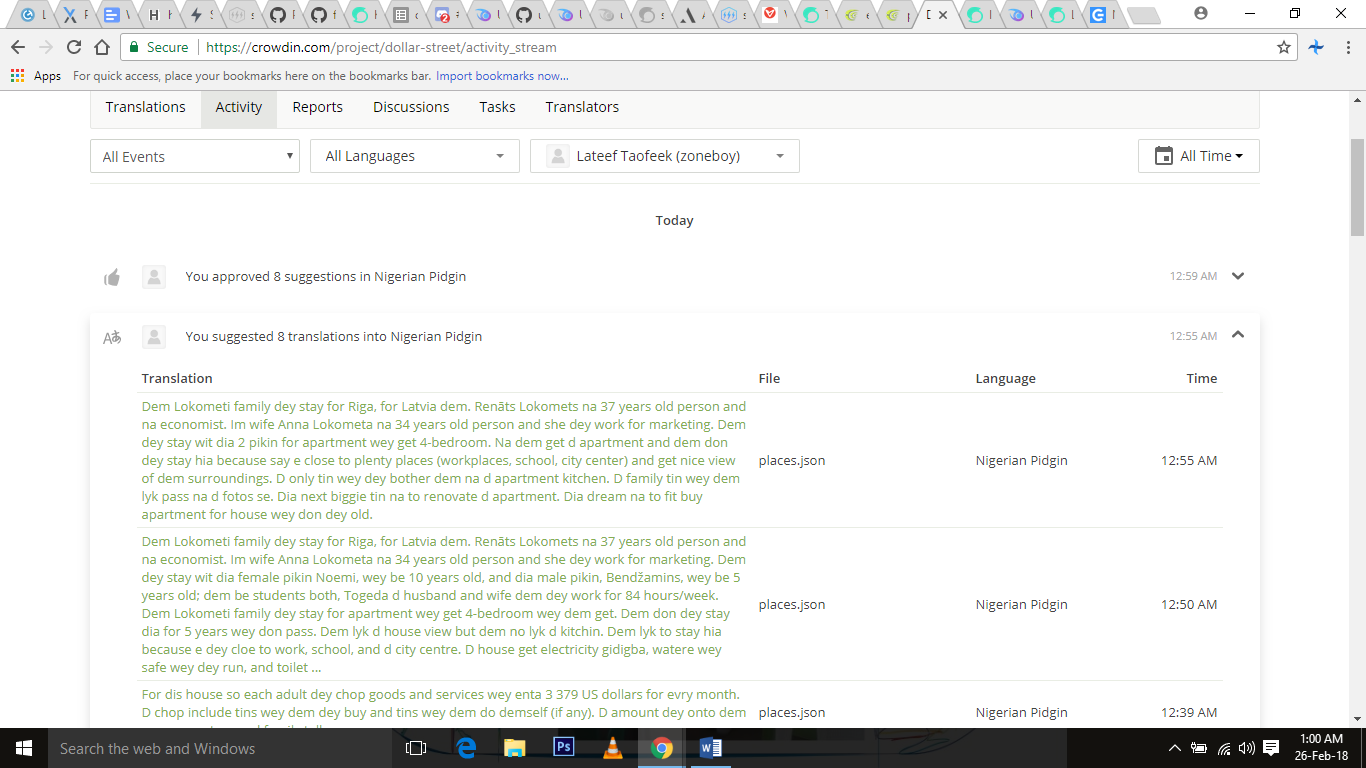Collapse the 'You suggested 8 translations' entry
The image size is (1366, 768).
[1238, 335]
